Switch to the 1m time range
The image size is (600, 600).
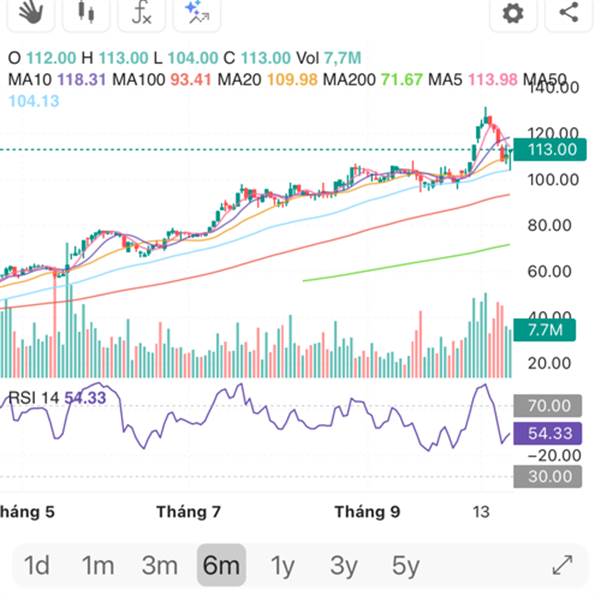(97, 566)
